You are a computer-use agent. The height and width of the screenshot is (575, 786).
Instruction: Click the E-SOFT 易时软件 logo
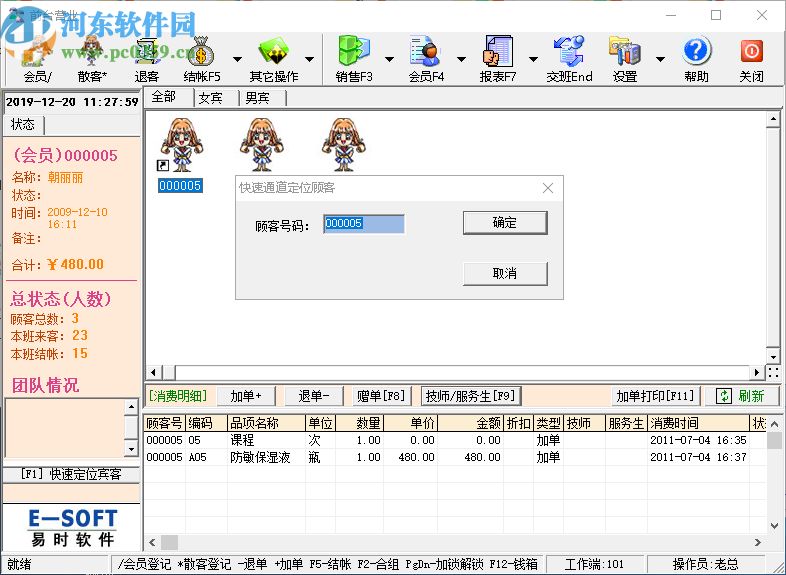coord(72,528)
